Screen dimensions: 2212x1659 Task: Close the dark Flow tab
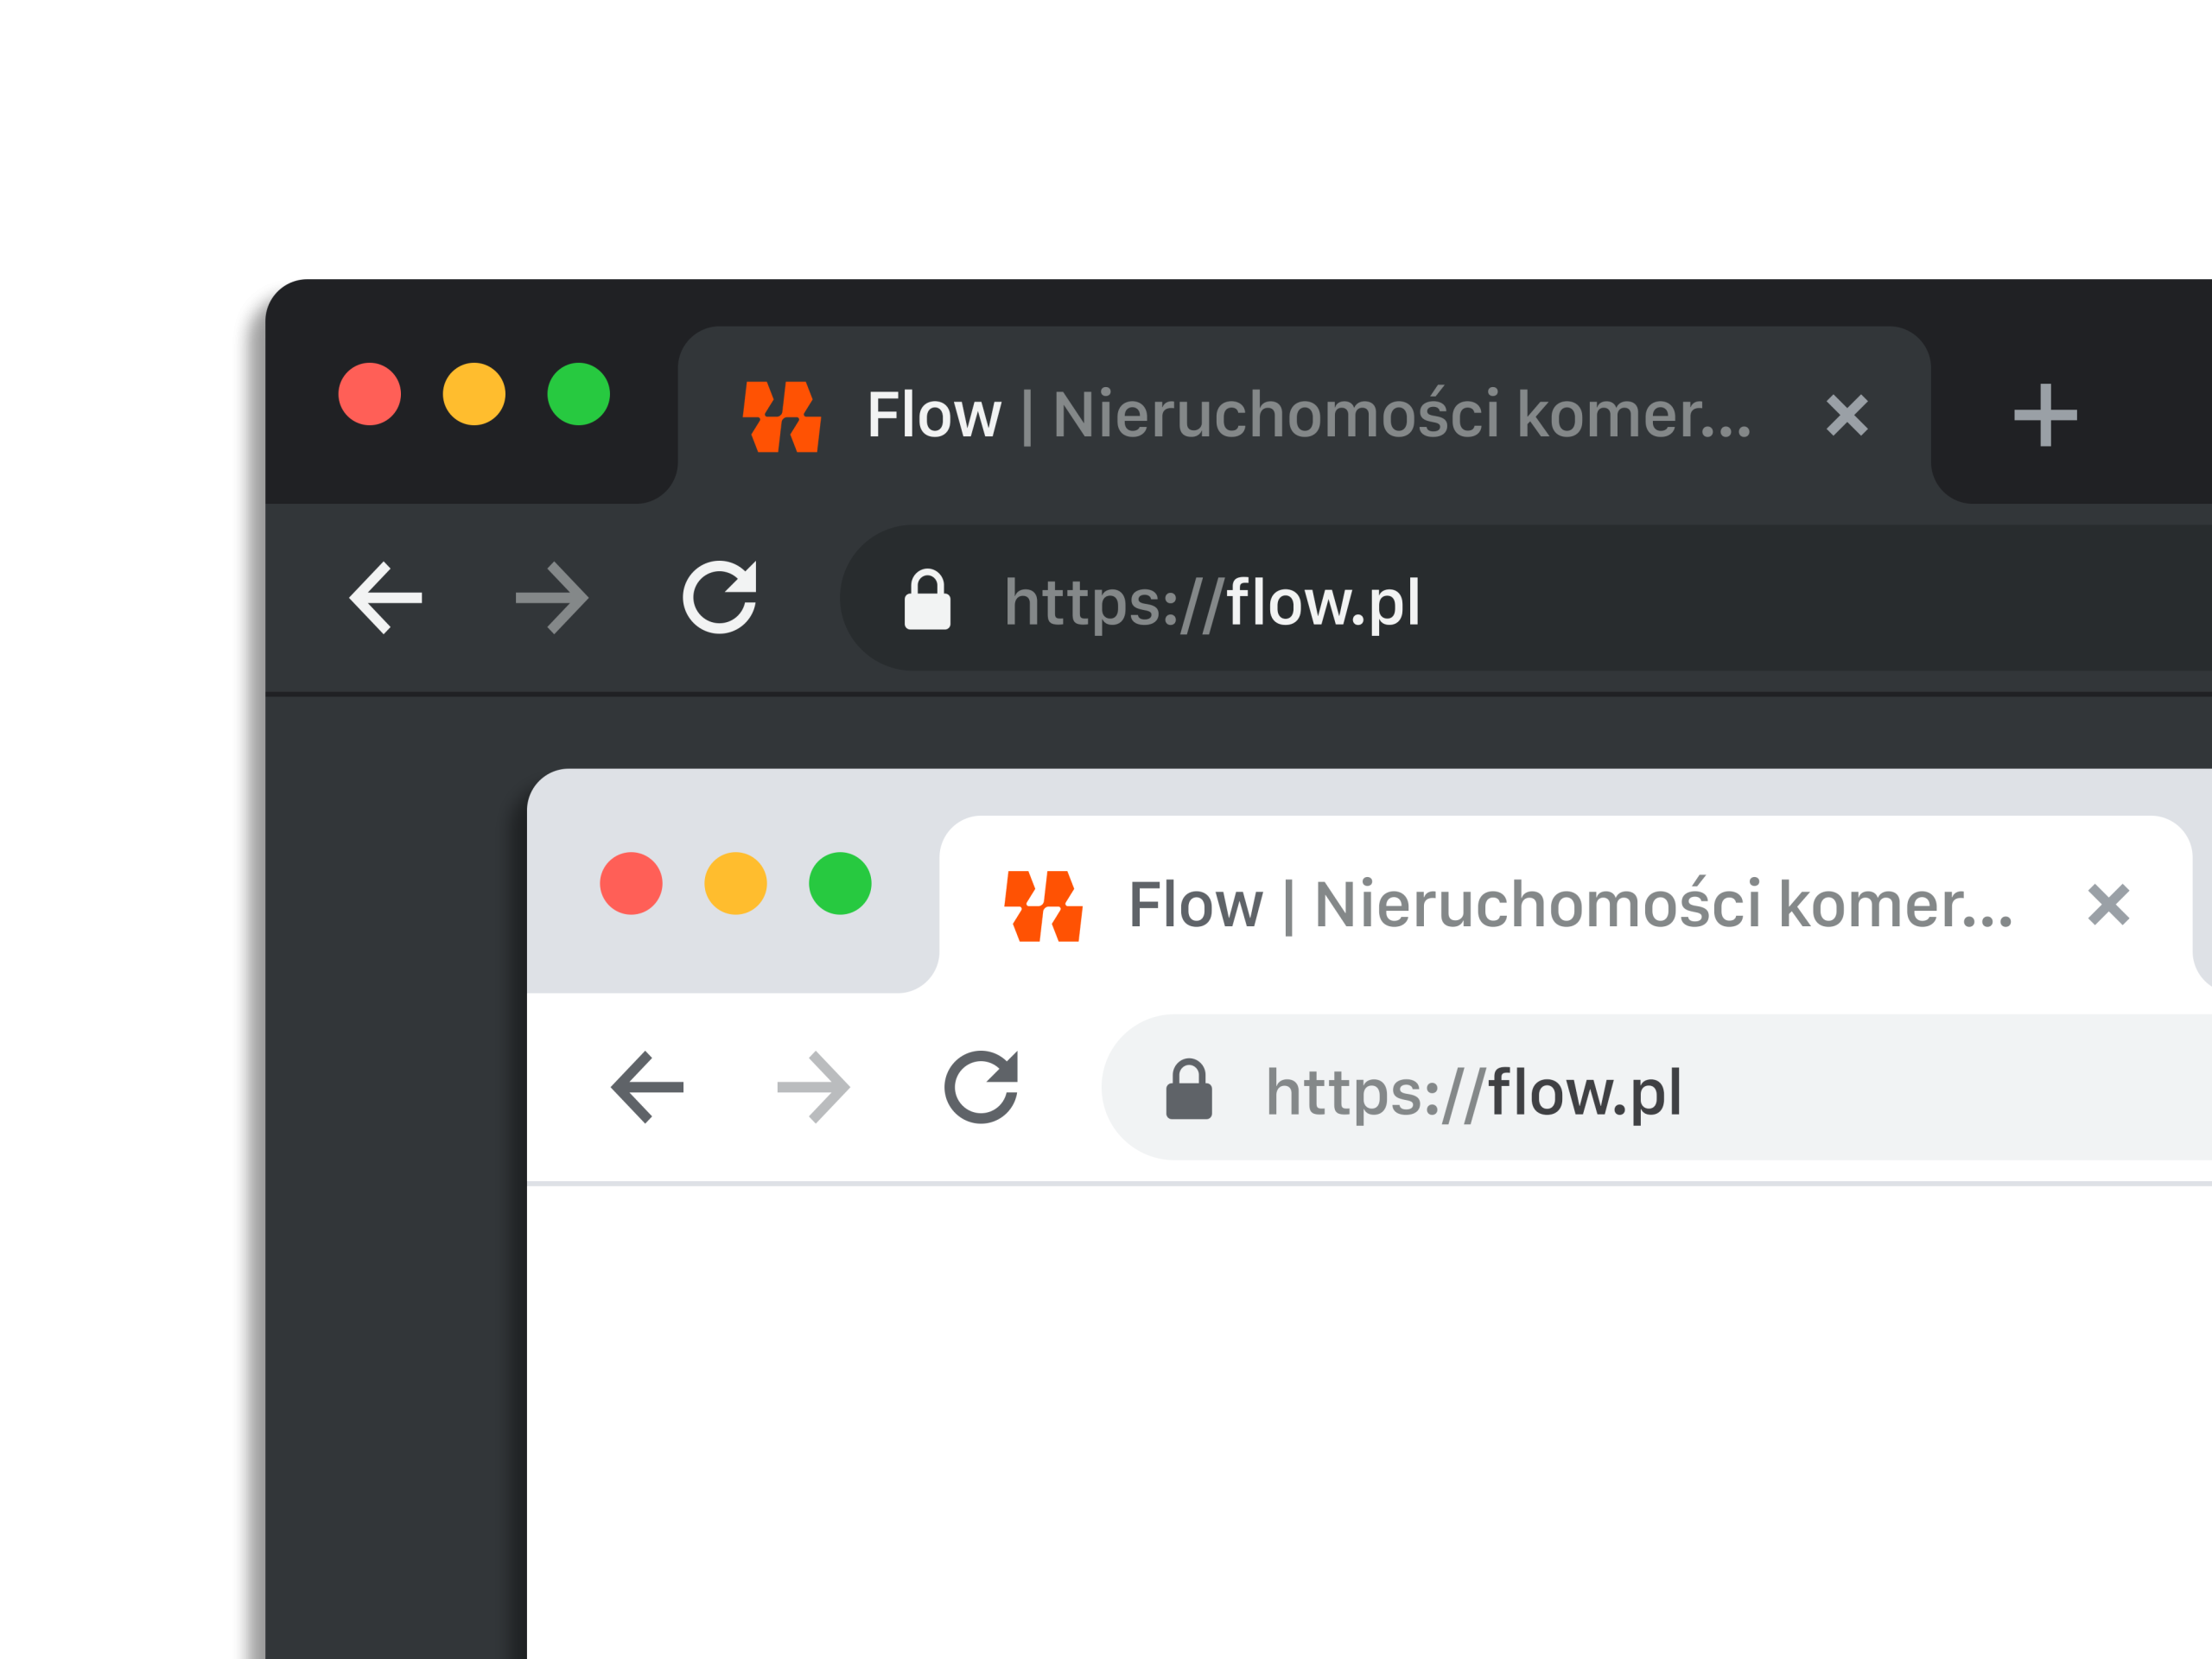1846,415
